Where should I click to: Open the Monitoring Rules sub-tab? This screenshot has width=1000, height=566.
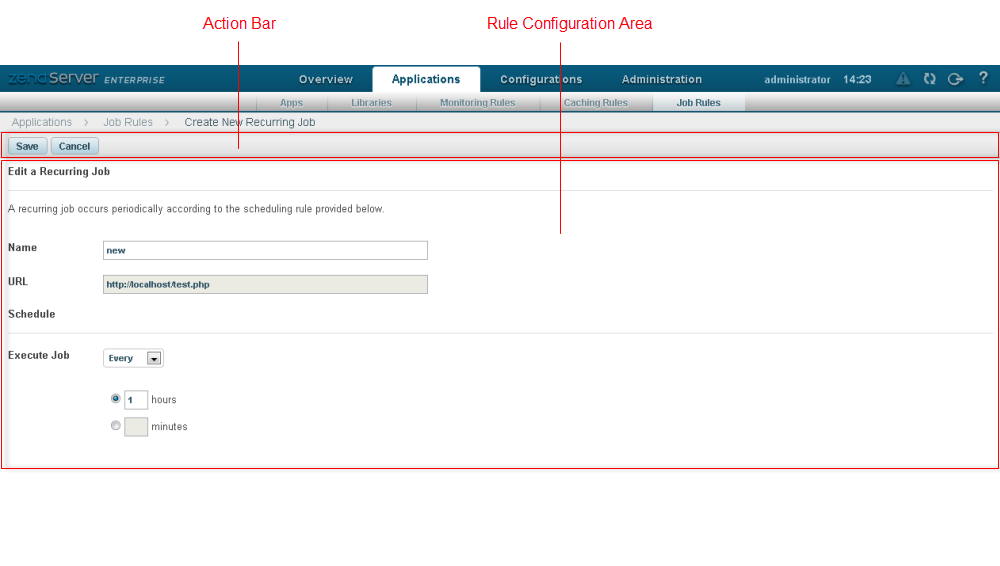[x=477, y=102]
